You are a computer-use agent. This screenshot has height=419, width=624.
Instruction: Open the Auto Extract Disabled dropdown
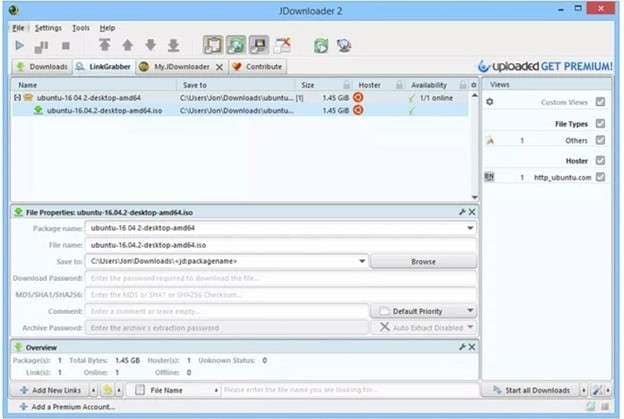[470, 327]
